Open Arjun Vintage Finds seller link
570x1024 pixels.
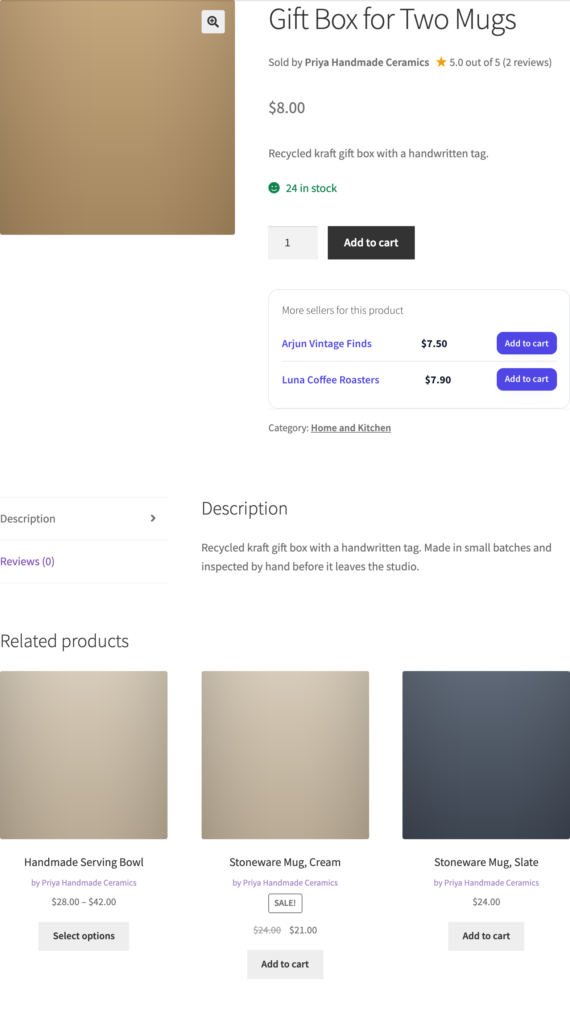tap(326, 344)
